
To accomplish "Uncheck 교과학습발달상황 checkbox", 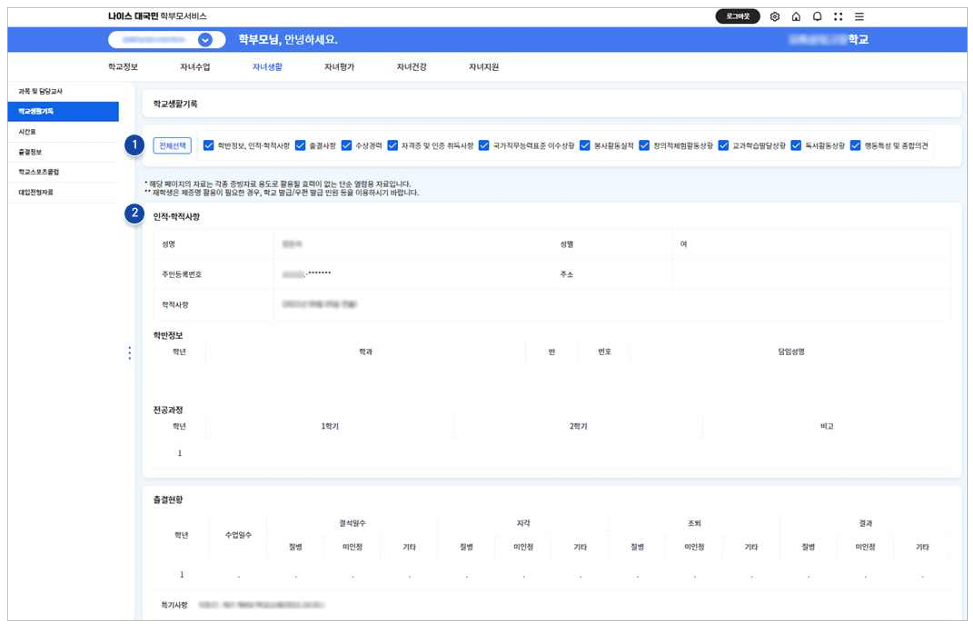I will pos(723,145).
